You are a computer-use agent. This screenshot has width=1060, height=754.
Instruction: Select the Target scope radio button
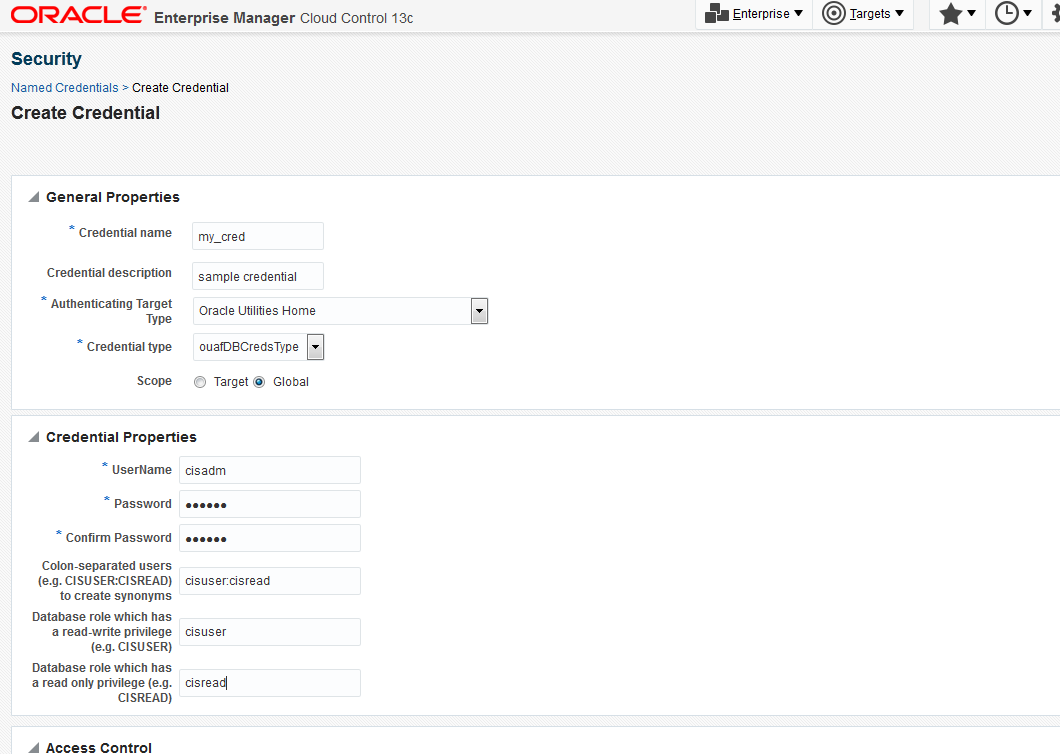[200, 382]
